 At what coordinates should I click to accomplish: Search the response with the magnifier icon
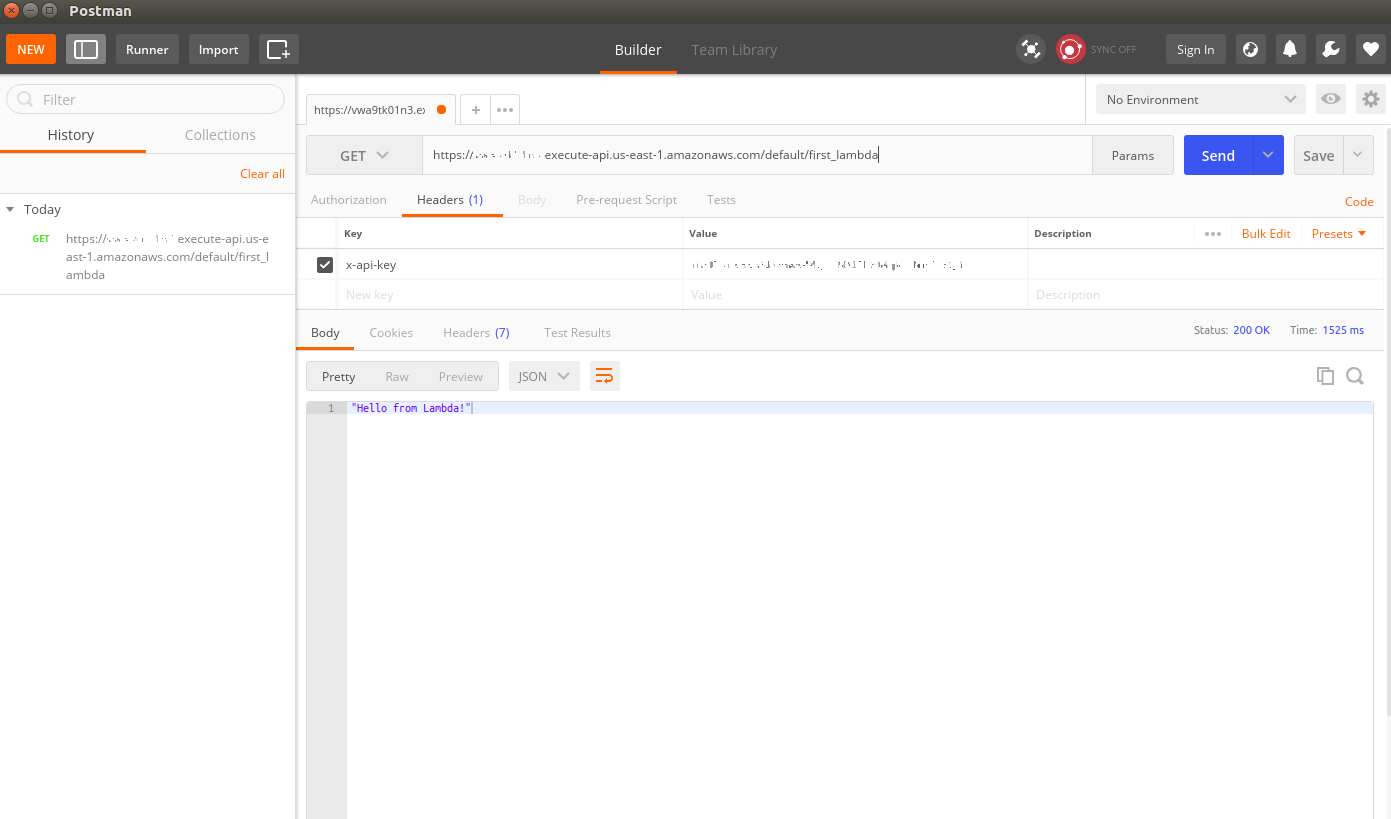(1355, 375)
